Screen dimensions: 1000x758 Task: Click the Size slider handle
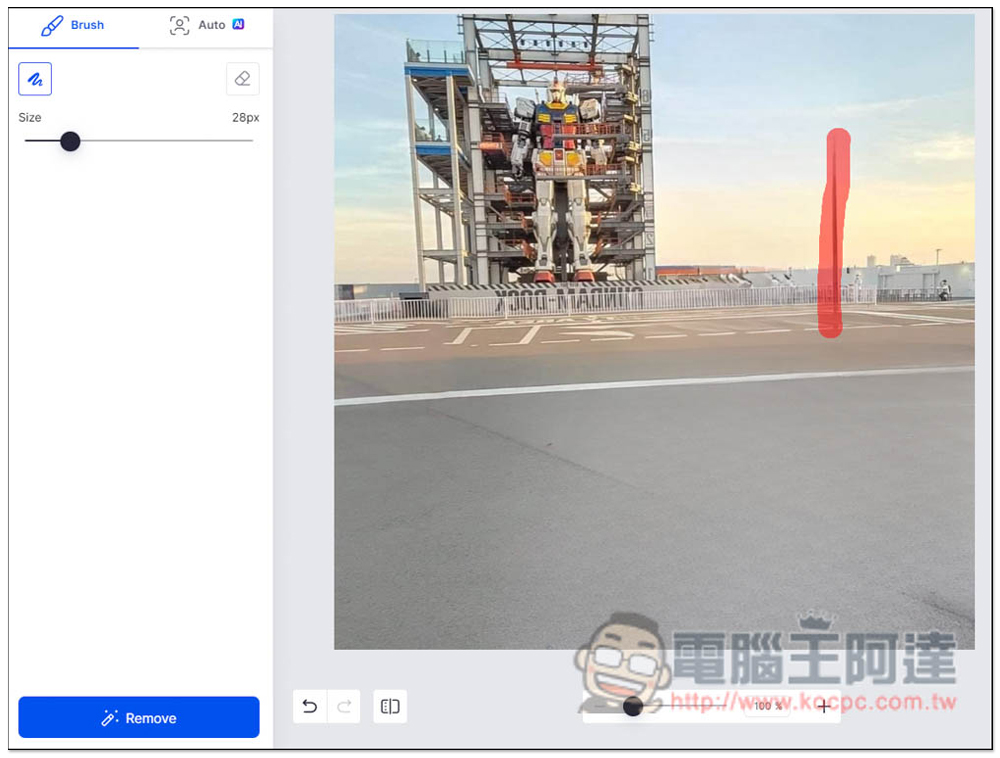(70, 141)
